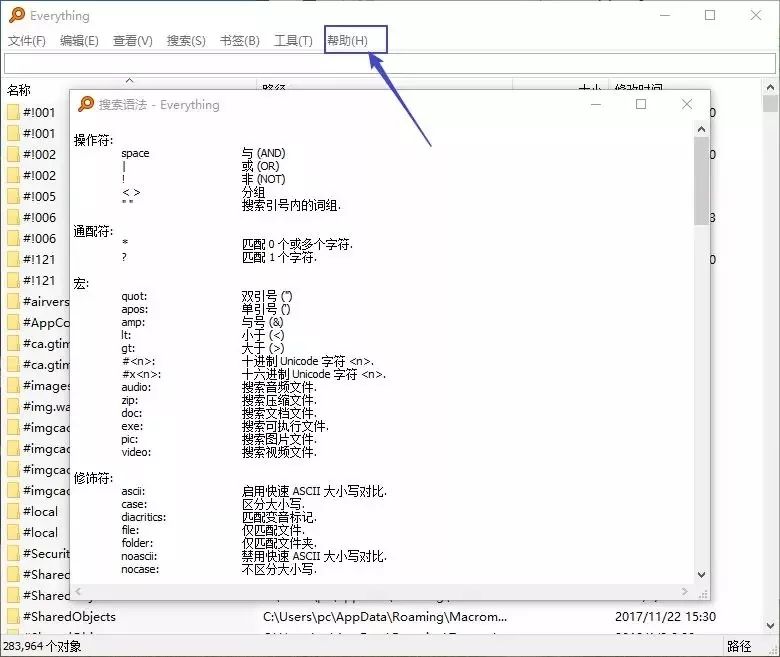The height and width of the screenshot is (657, 780).
Task: Click the noascii: modifier entry
Action: point(139,556)
